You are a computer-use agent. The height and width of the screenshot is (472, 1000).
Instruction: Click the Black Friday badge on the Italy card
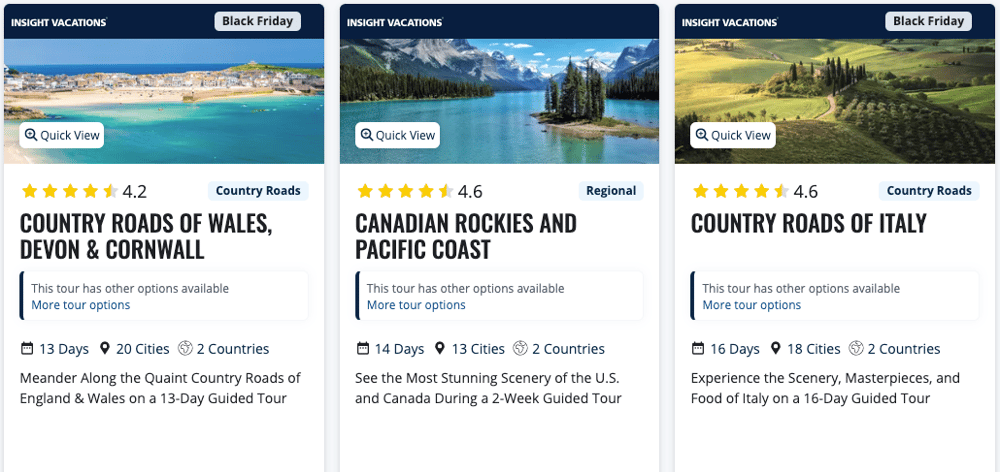pos(929,21)
